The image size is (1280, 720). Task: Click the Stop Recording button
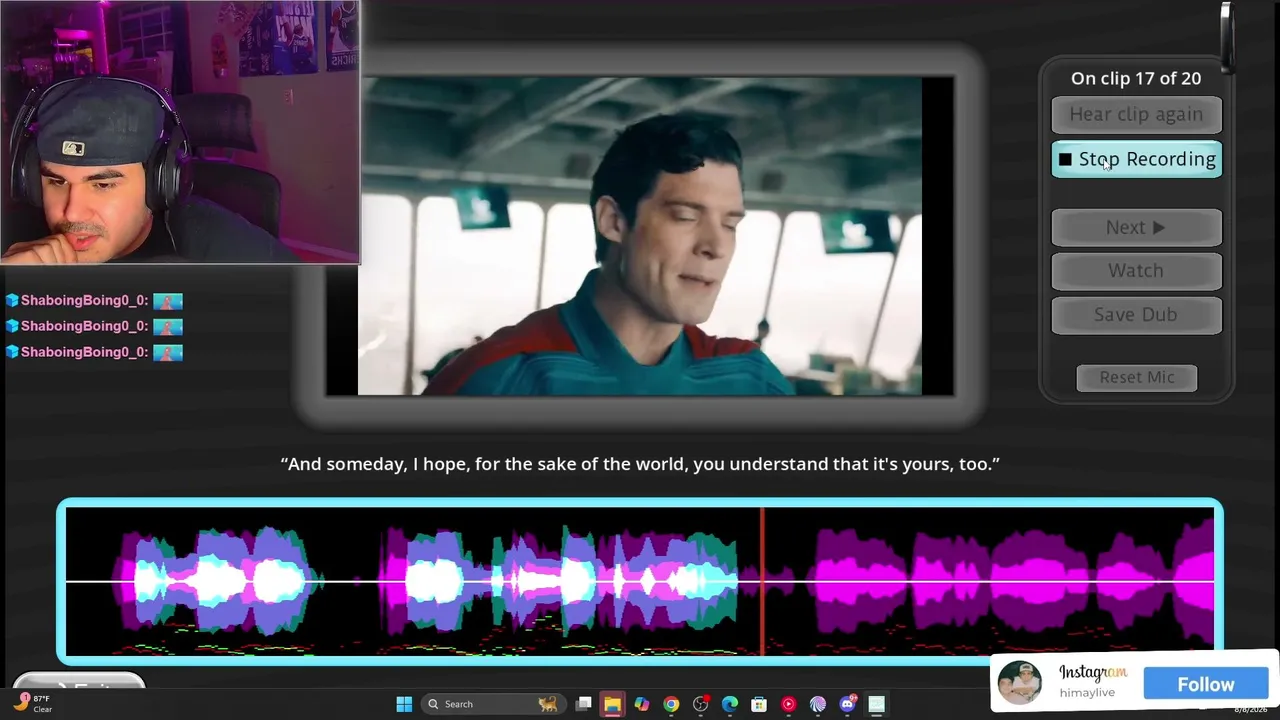click(1136, 159)
